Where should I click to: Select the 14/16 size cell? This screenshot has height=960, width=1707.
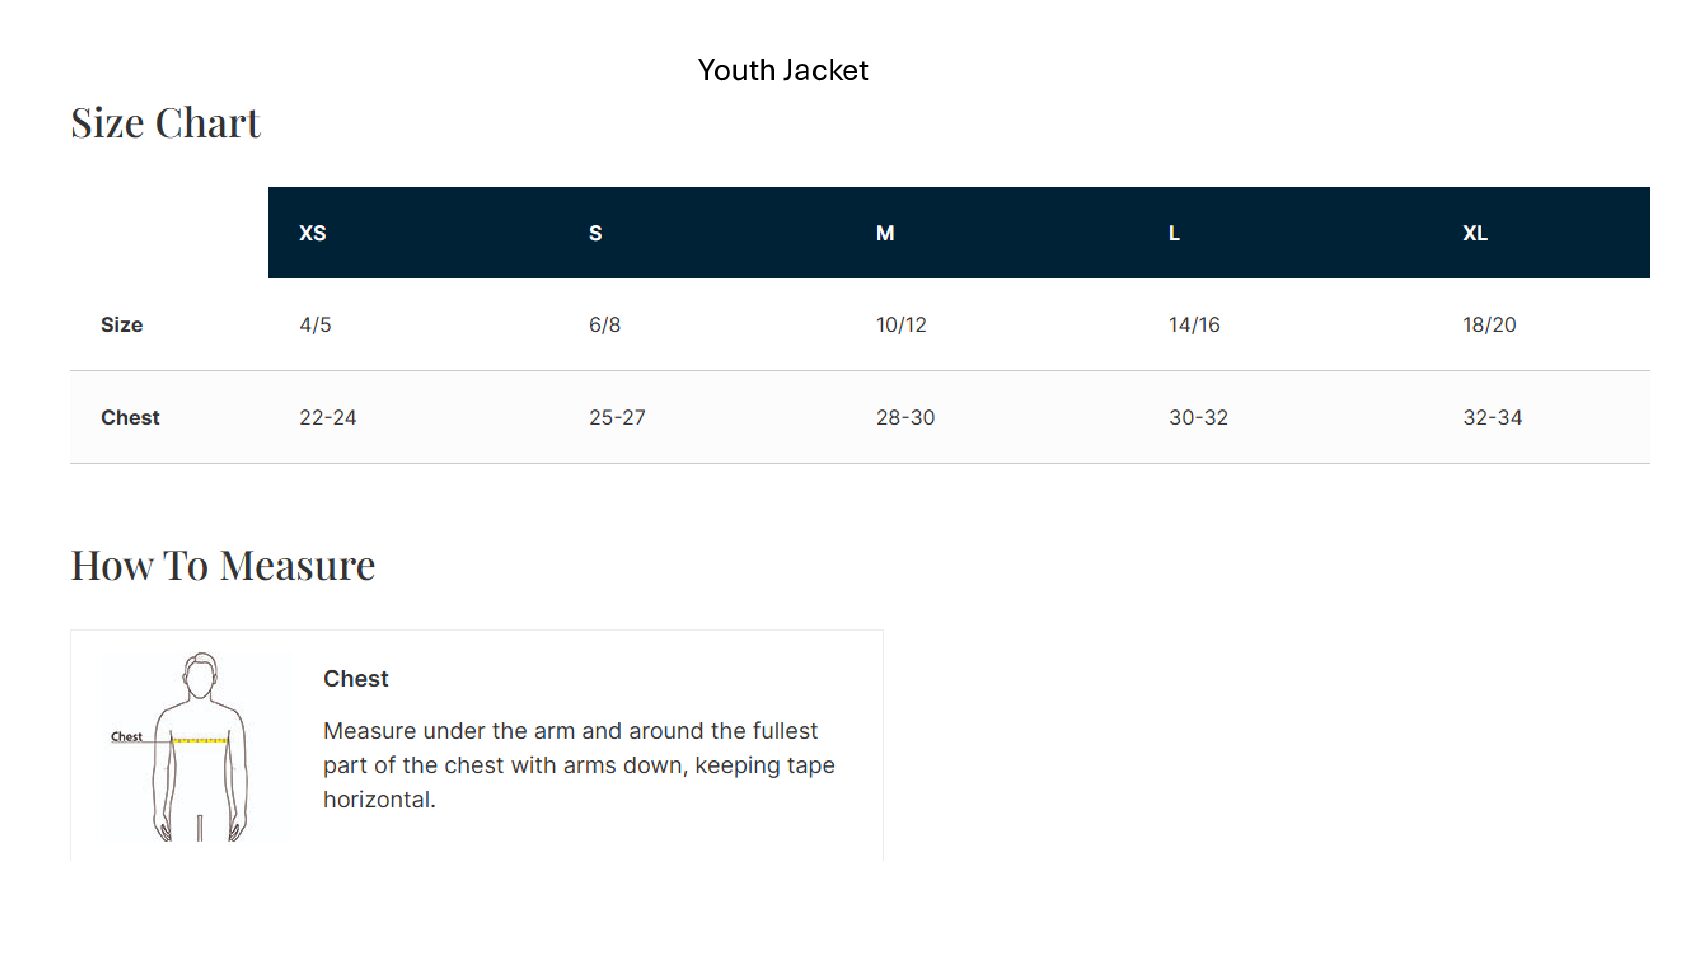[1194, 325]
